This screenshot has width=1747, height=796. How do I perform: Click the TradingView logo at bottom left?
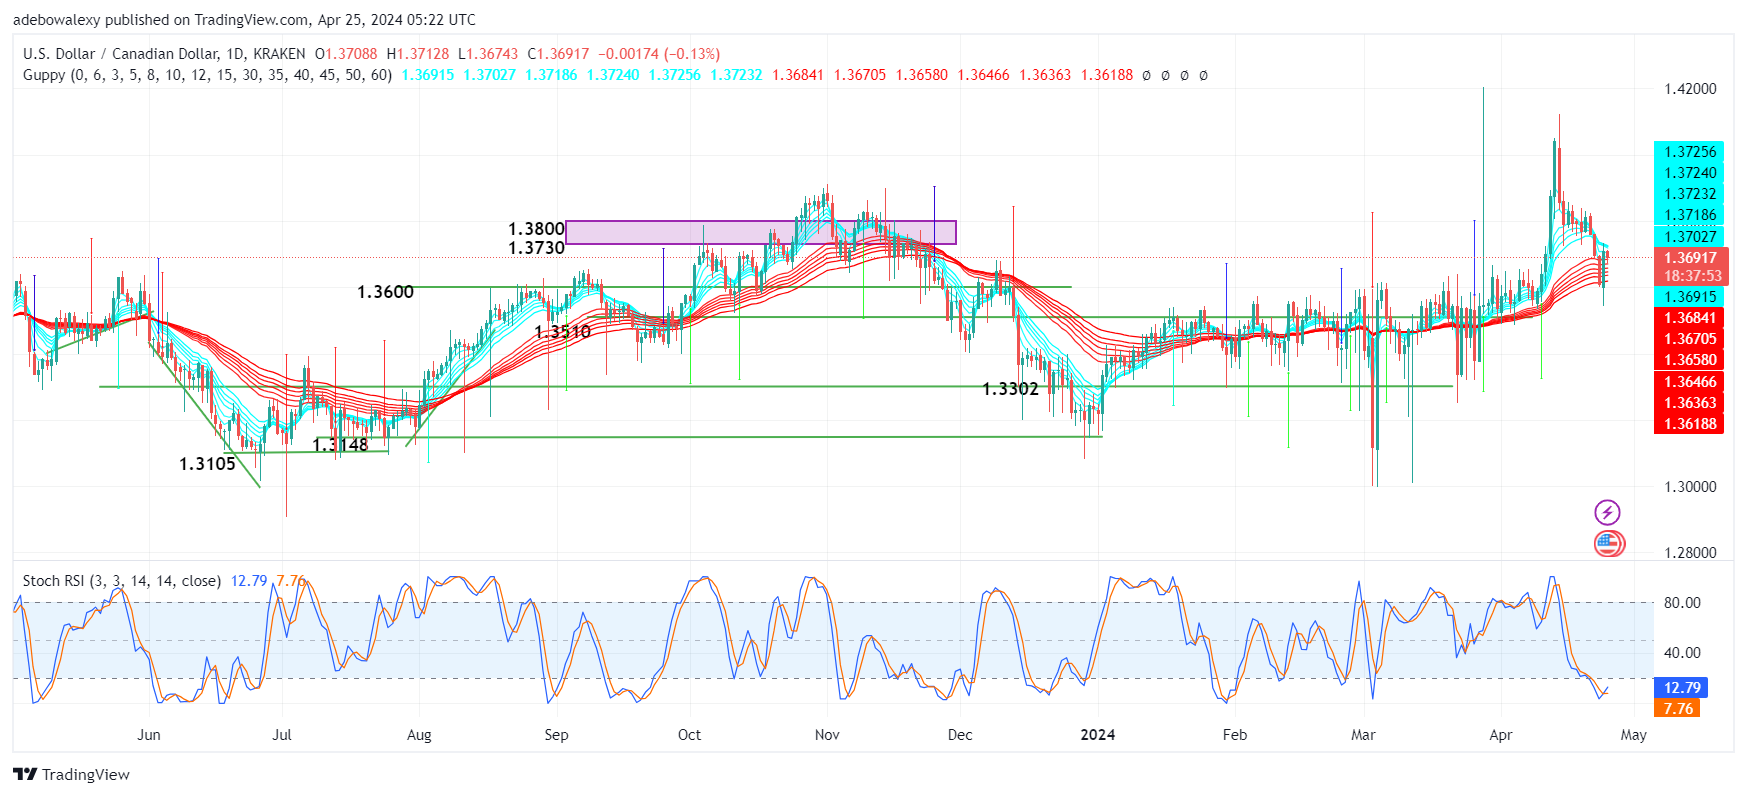(72, 774)
